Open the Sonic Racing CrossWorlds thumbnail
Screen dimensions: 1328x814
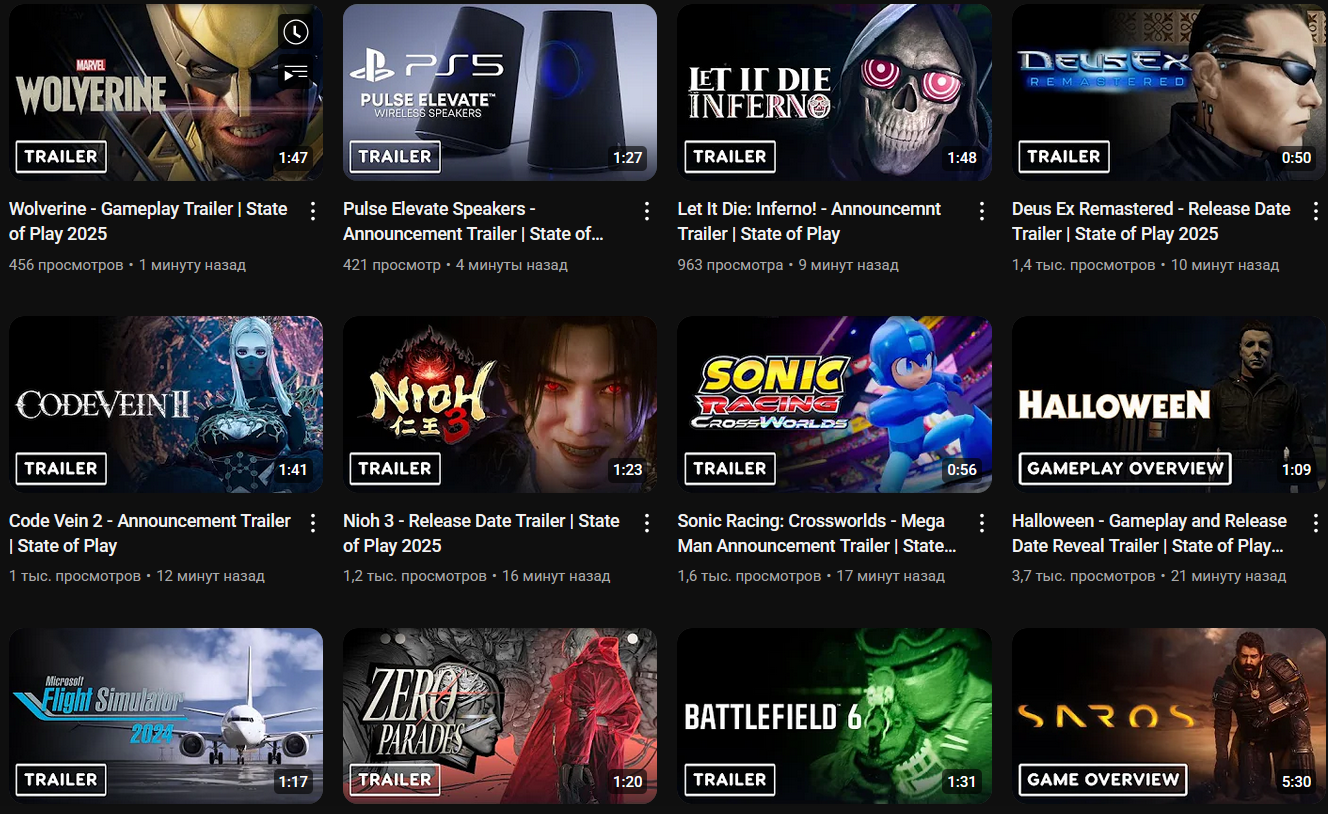[x=834, y=404]
